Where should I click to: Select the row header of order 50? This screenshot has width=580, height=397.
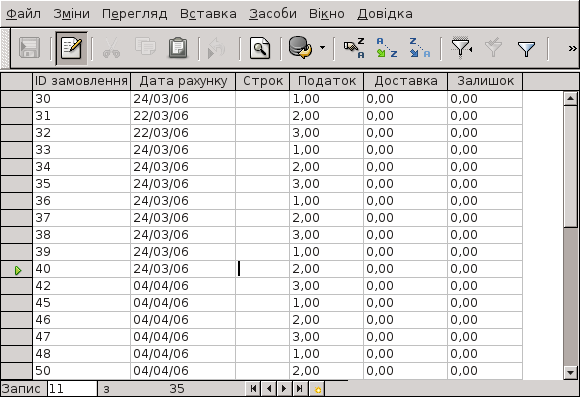point(16,371)
